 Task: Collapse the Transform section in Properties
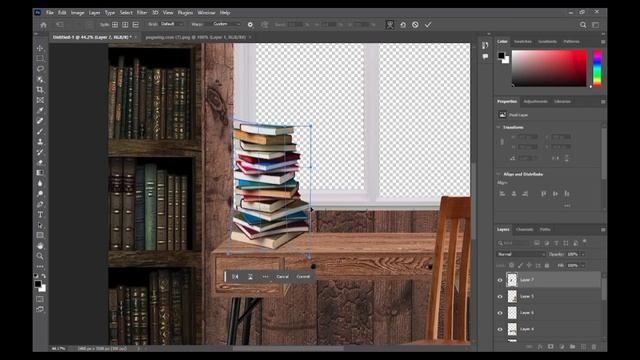click(x=498, y=127)
